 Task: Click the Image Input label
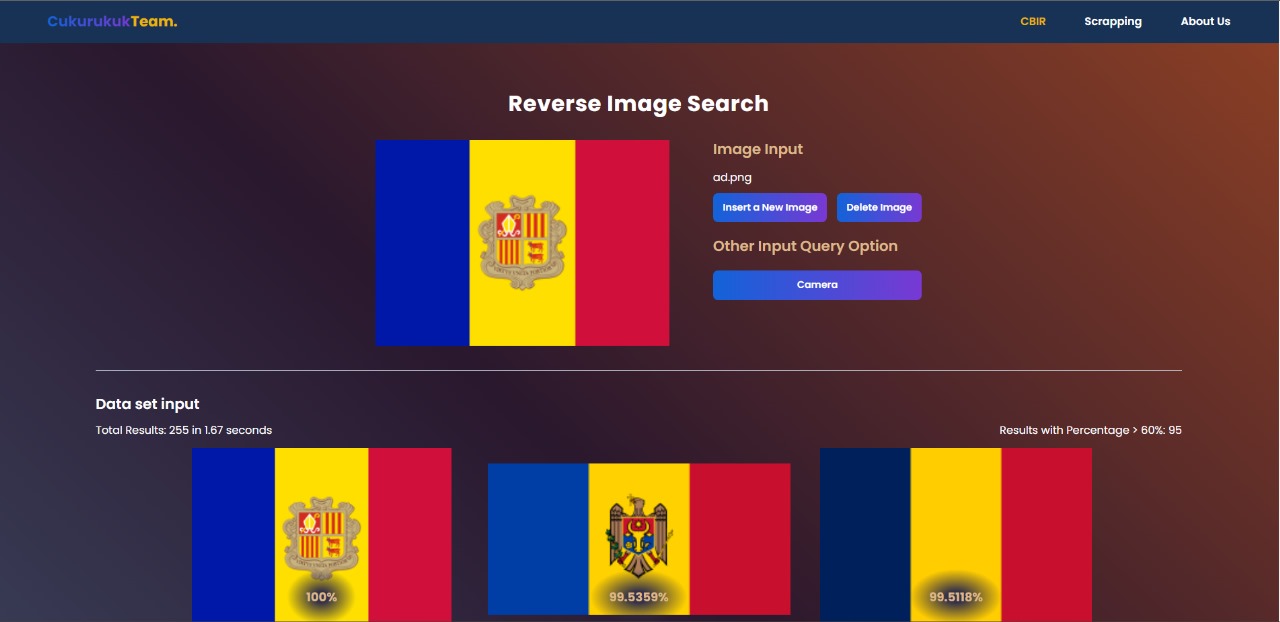coord(758,149)
